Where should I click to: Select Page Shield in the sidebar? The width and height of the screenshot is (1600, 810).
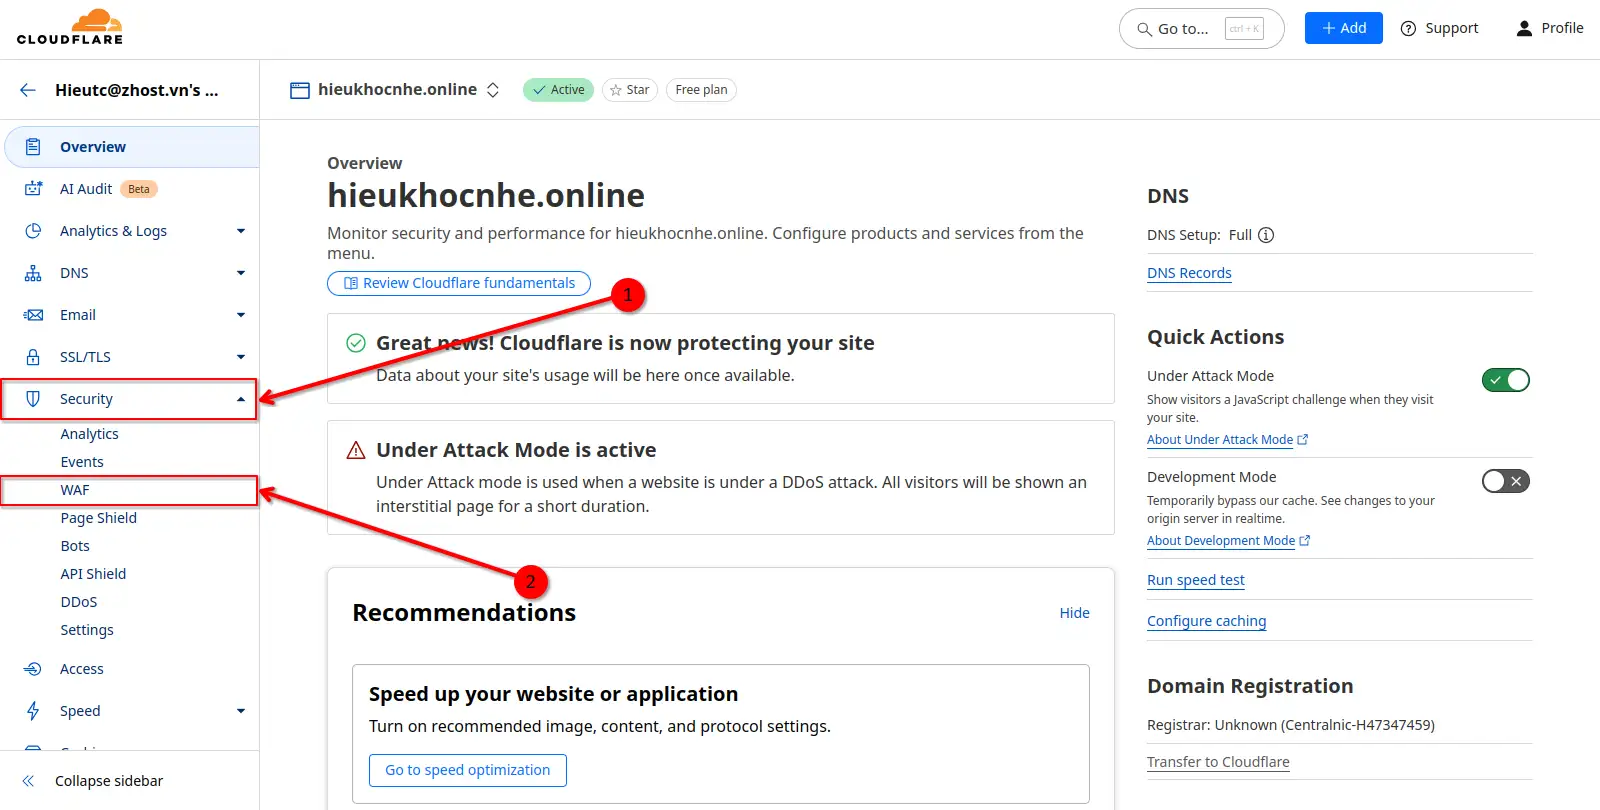tap(98, 518)
